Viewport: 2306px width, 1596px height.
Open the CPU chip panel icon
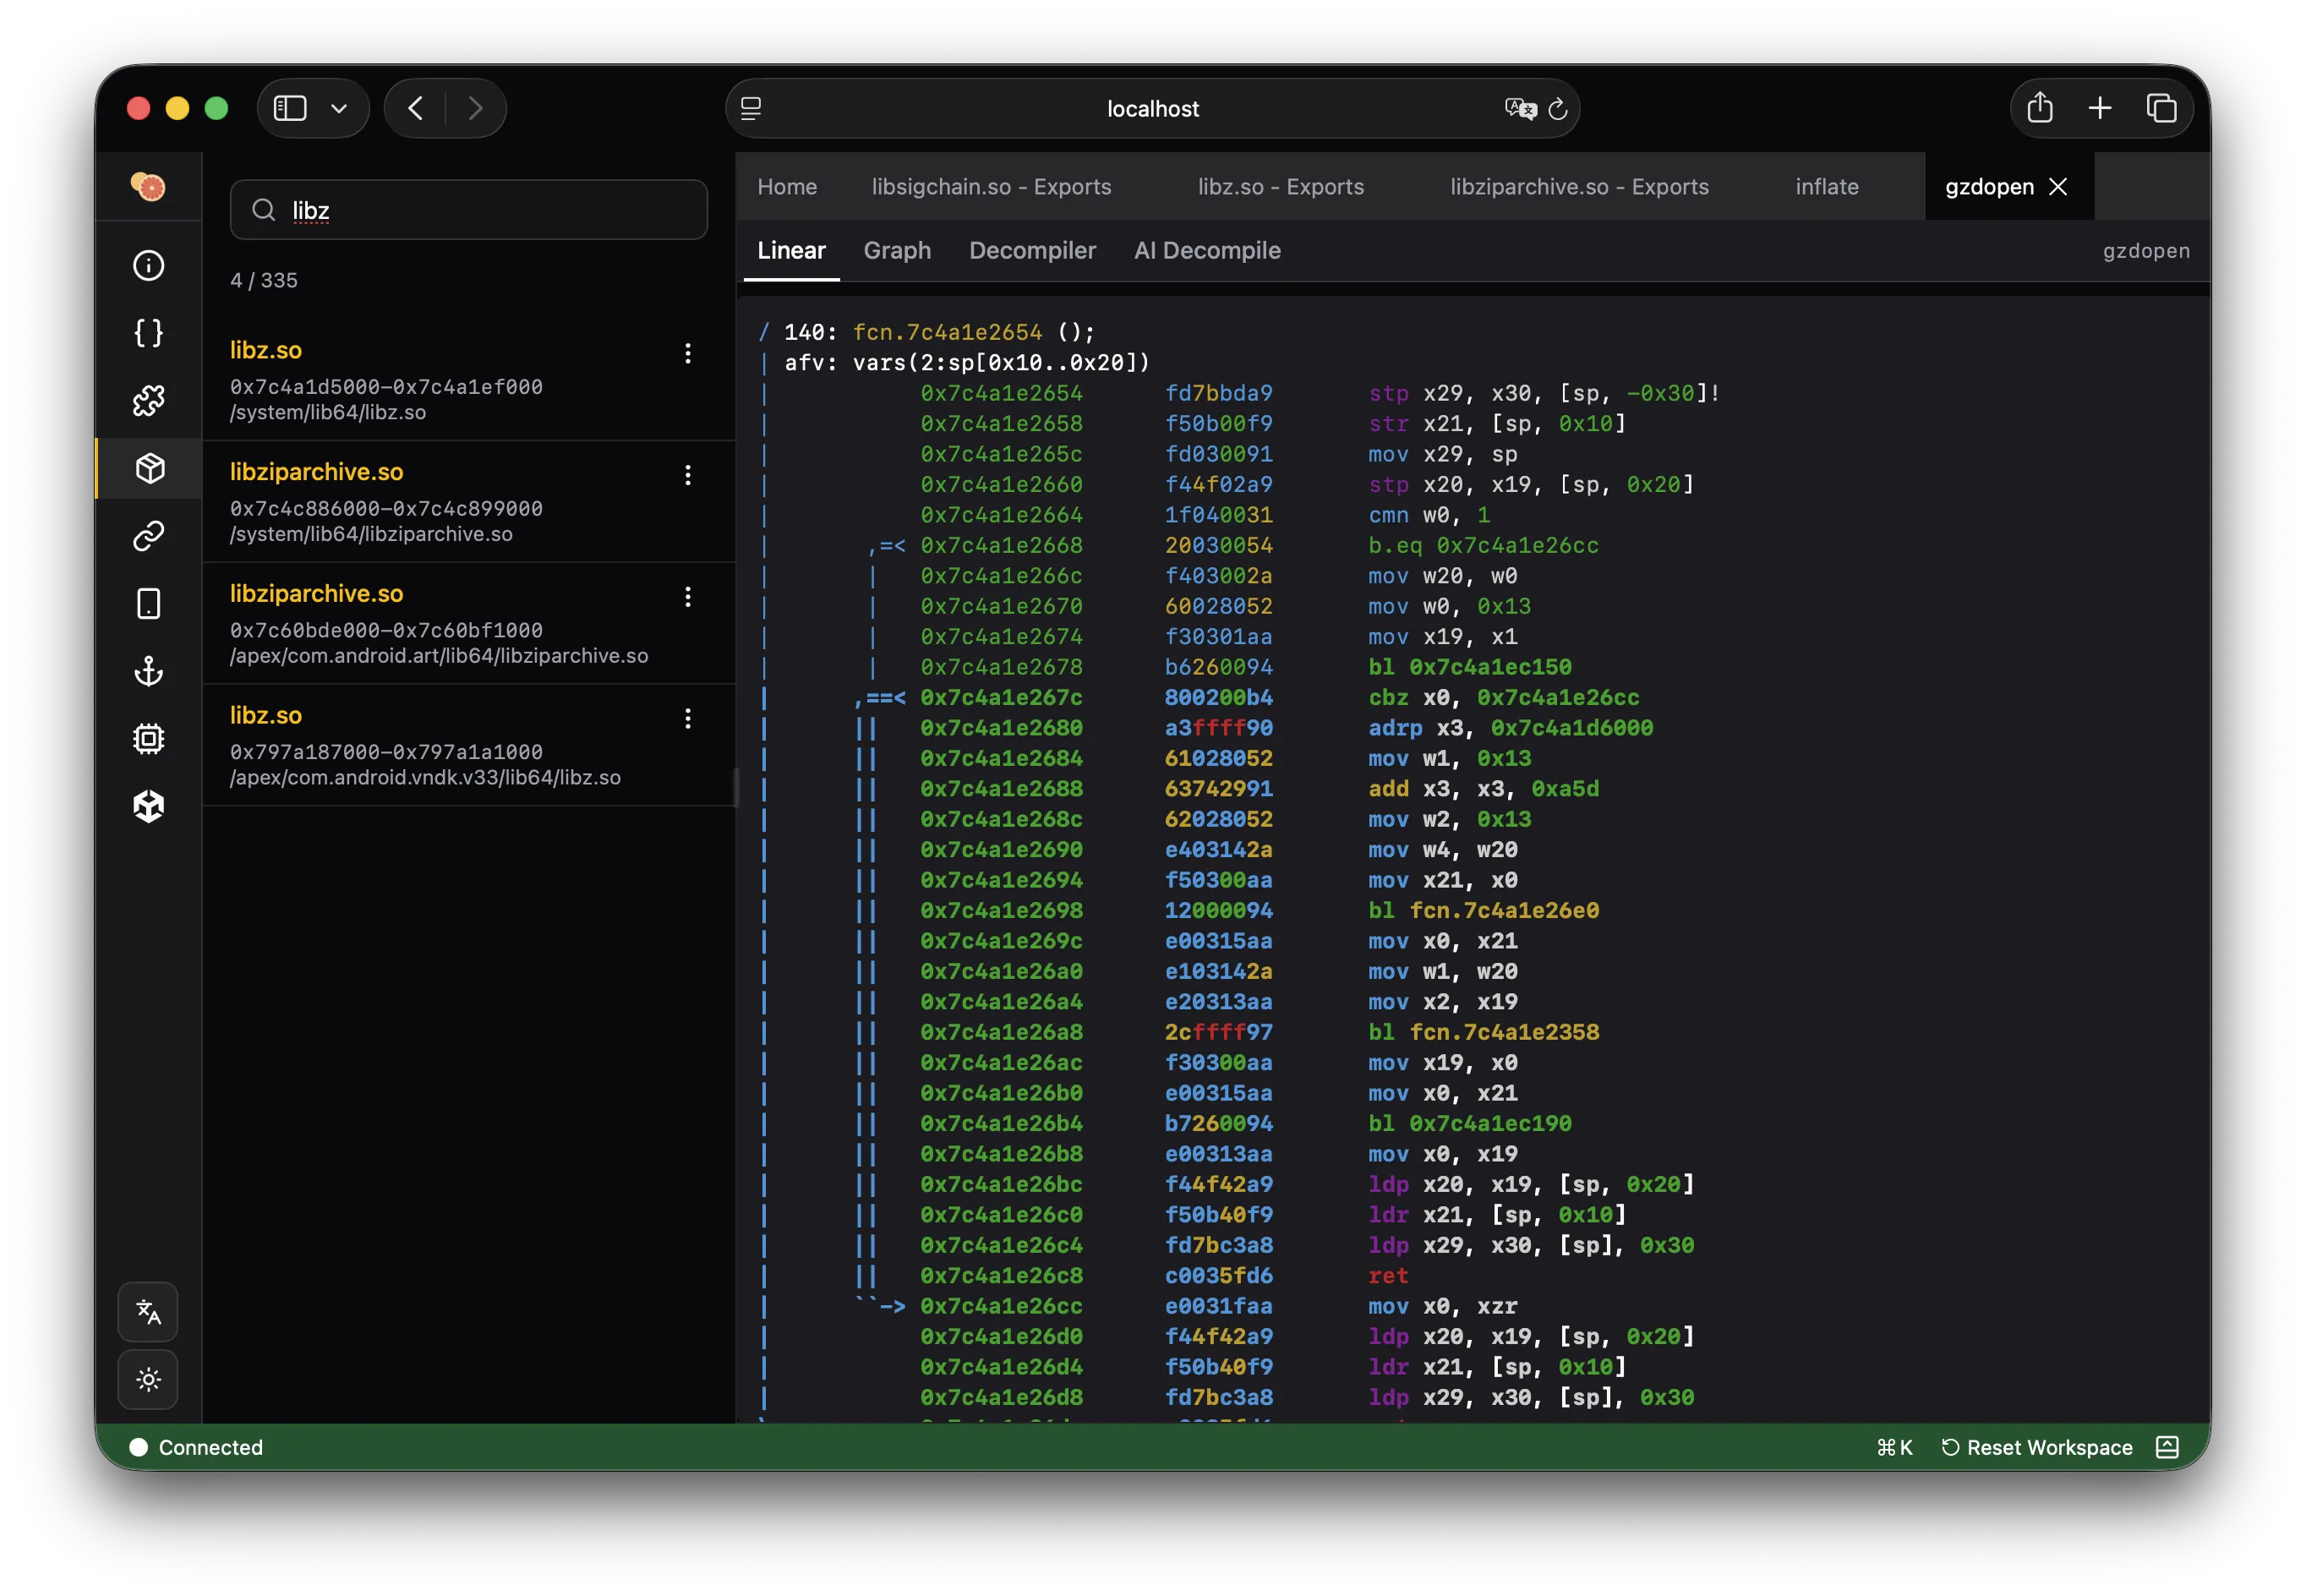click(x=148, y=739)
